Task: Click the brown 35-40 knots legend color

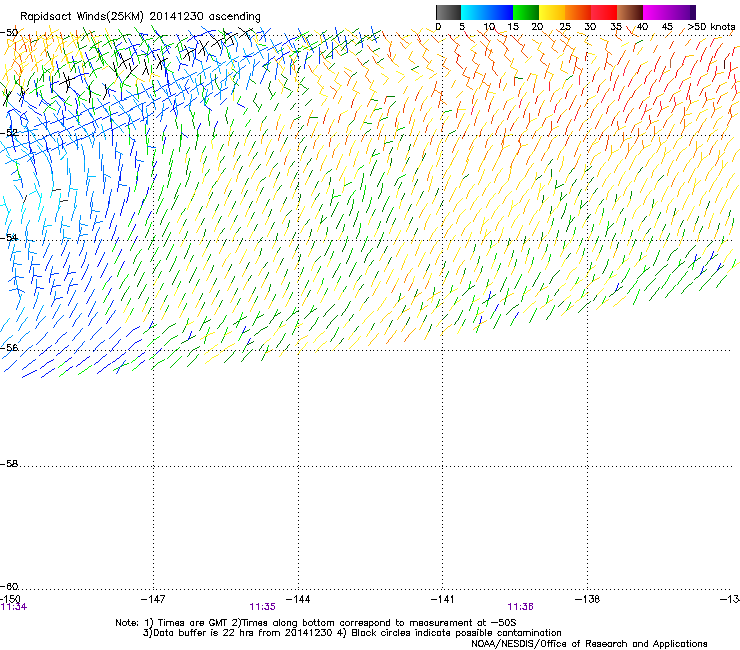Action: pyautogui.click(x=630, y=12)
